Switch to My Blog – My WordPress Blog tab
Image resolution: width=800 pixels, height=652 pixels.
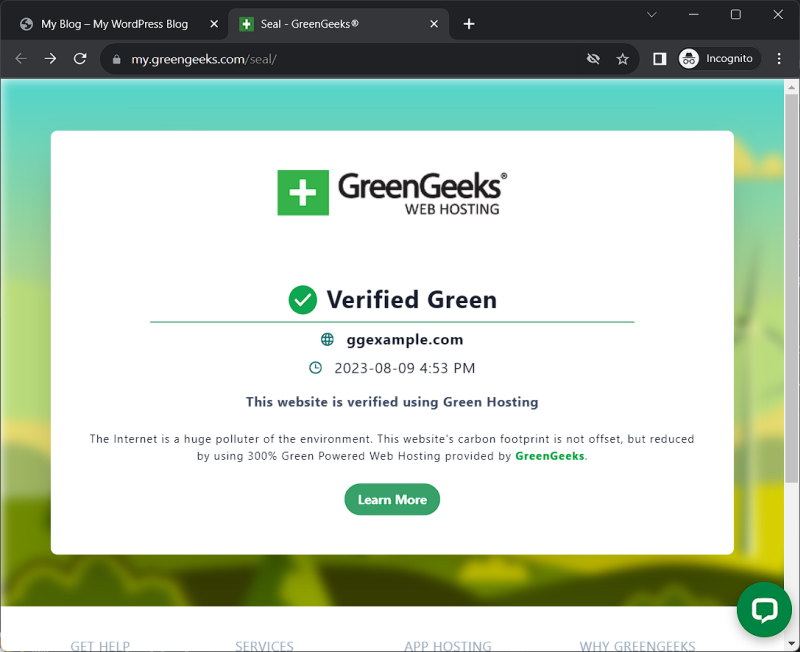pyautogui.click(x=114, y=24)
